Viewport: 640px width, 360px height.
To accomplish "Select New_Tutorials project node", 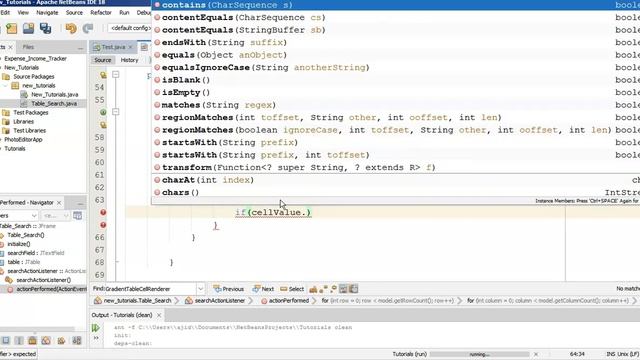I will [x=21, y=67].
